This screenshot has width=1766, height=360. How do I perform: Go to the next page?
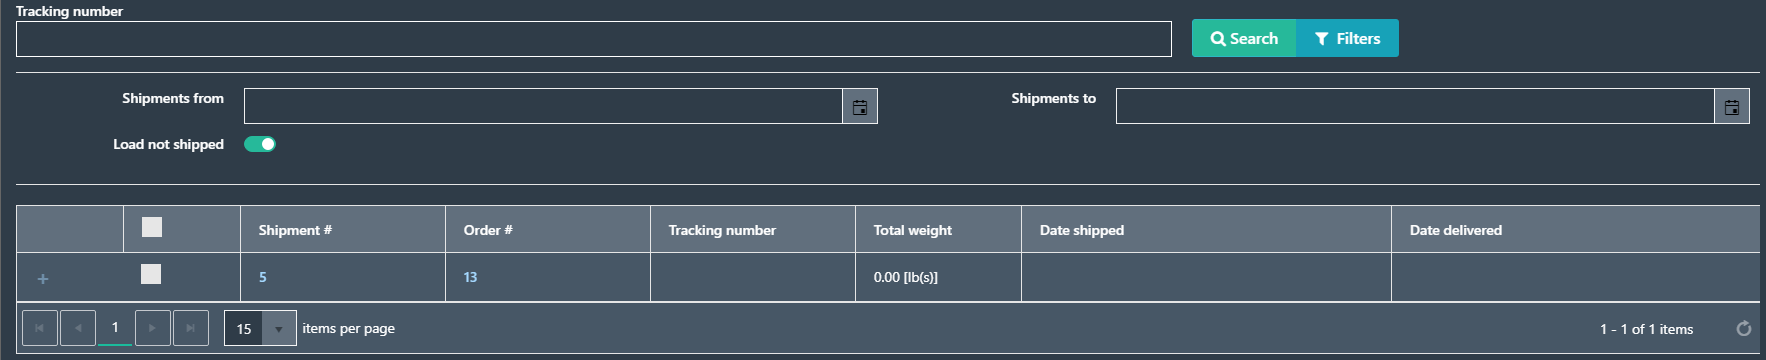pyautogui.click(x=152, y=328)
